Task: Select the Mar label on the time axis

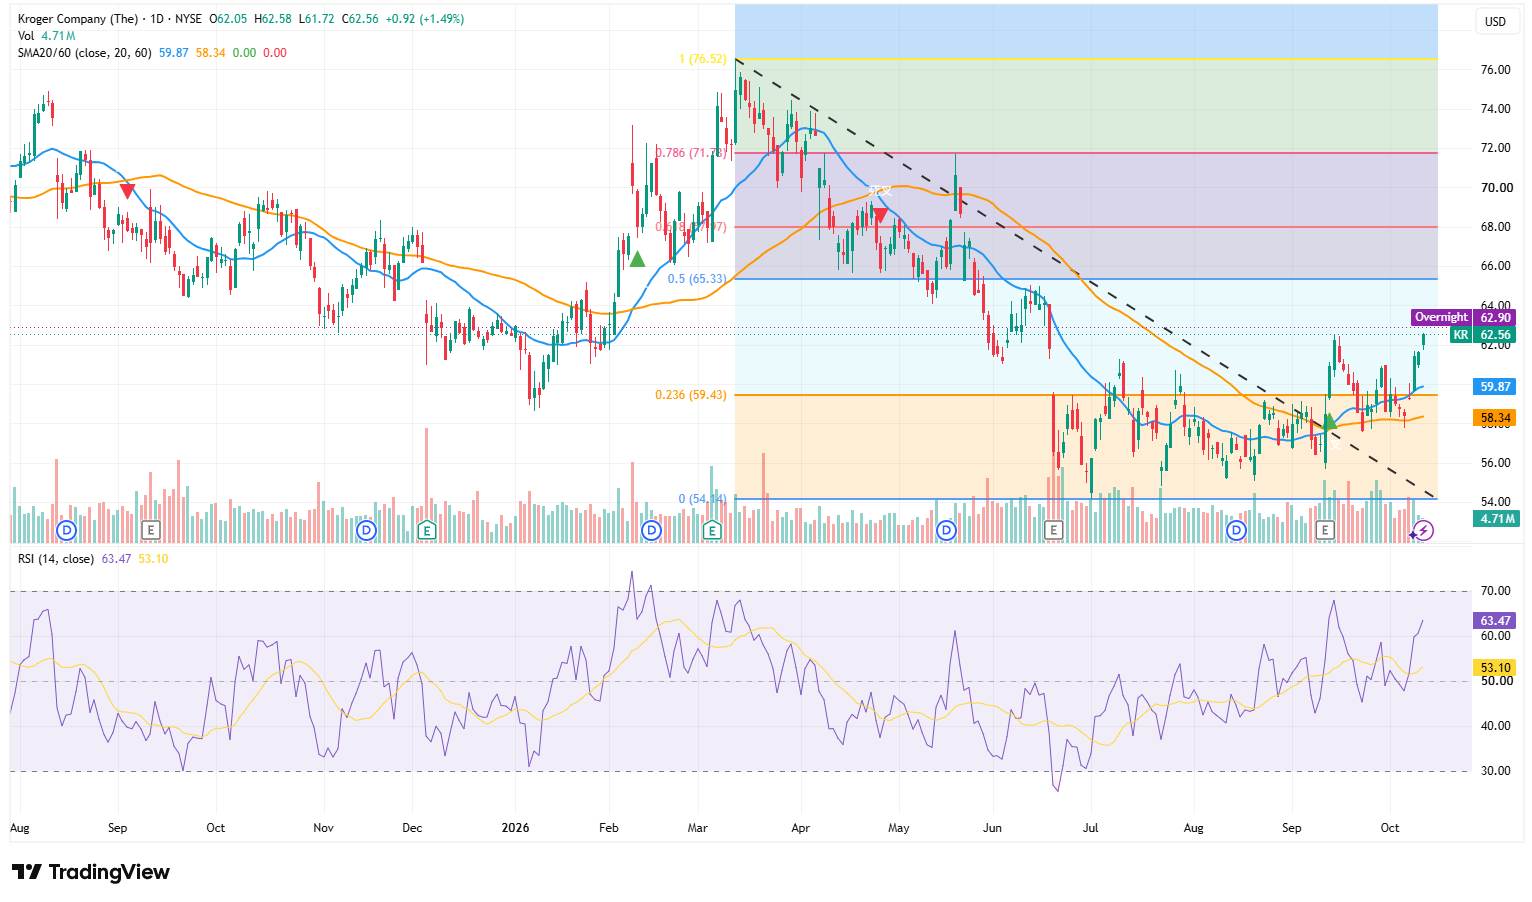Action: pos(697,828)
